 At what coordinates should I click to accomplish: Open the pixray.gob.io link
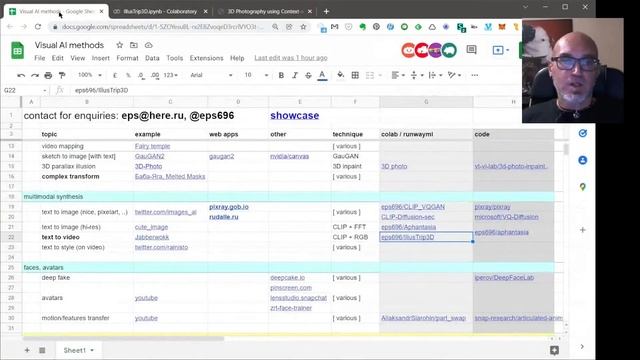(x=229, y=207)
